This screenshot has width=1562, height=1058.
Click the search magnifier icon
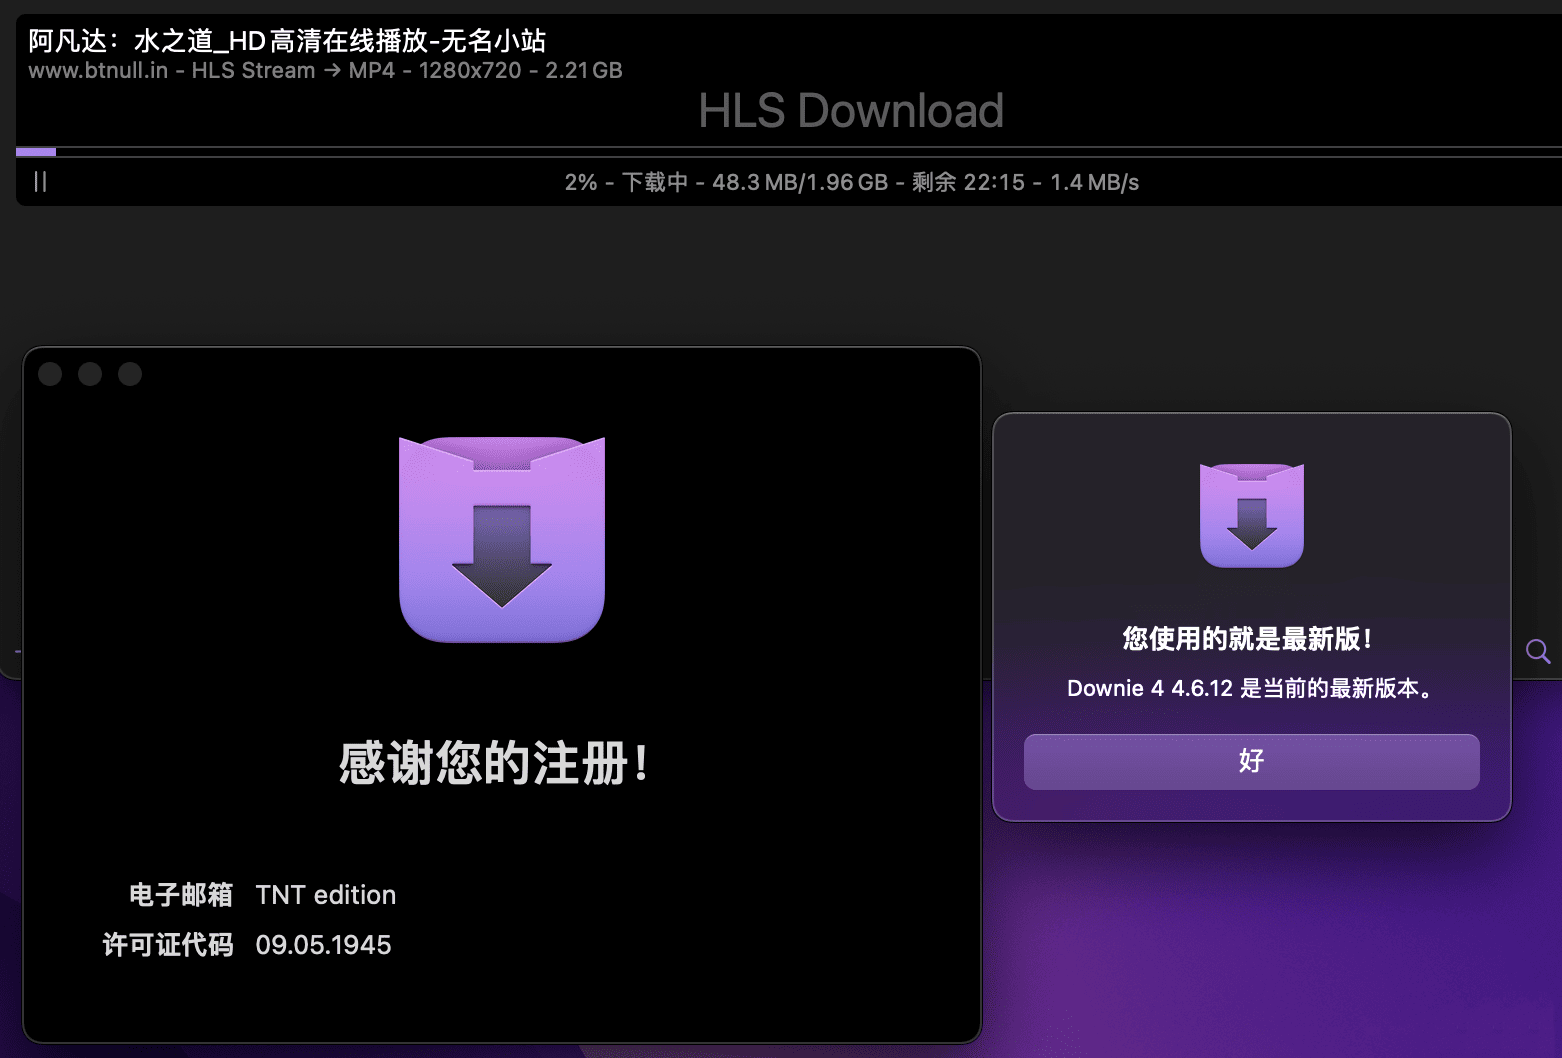[1538, 652]
